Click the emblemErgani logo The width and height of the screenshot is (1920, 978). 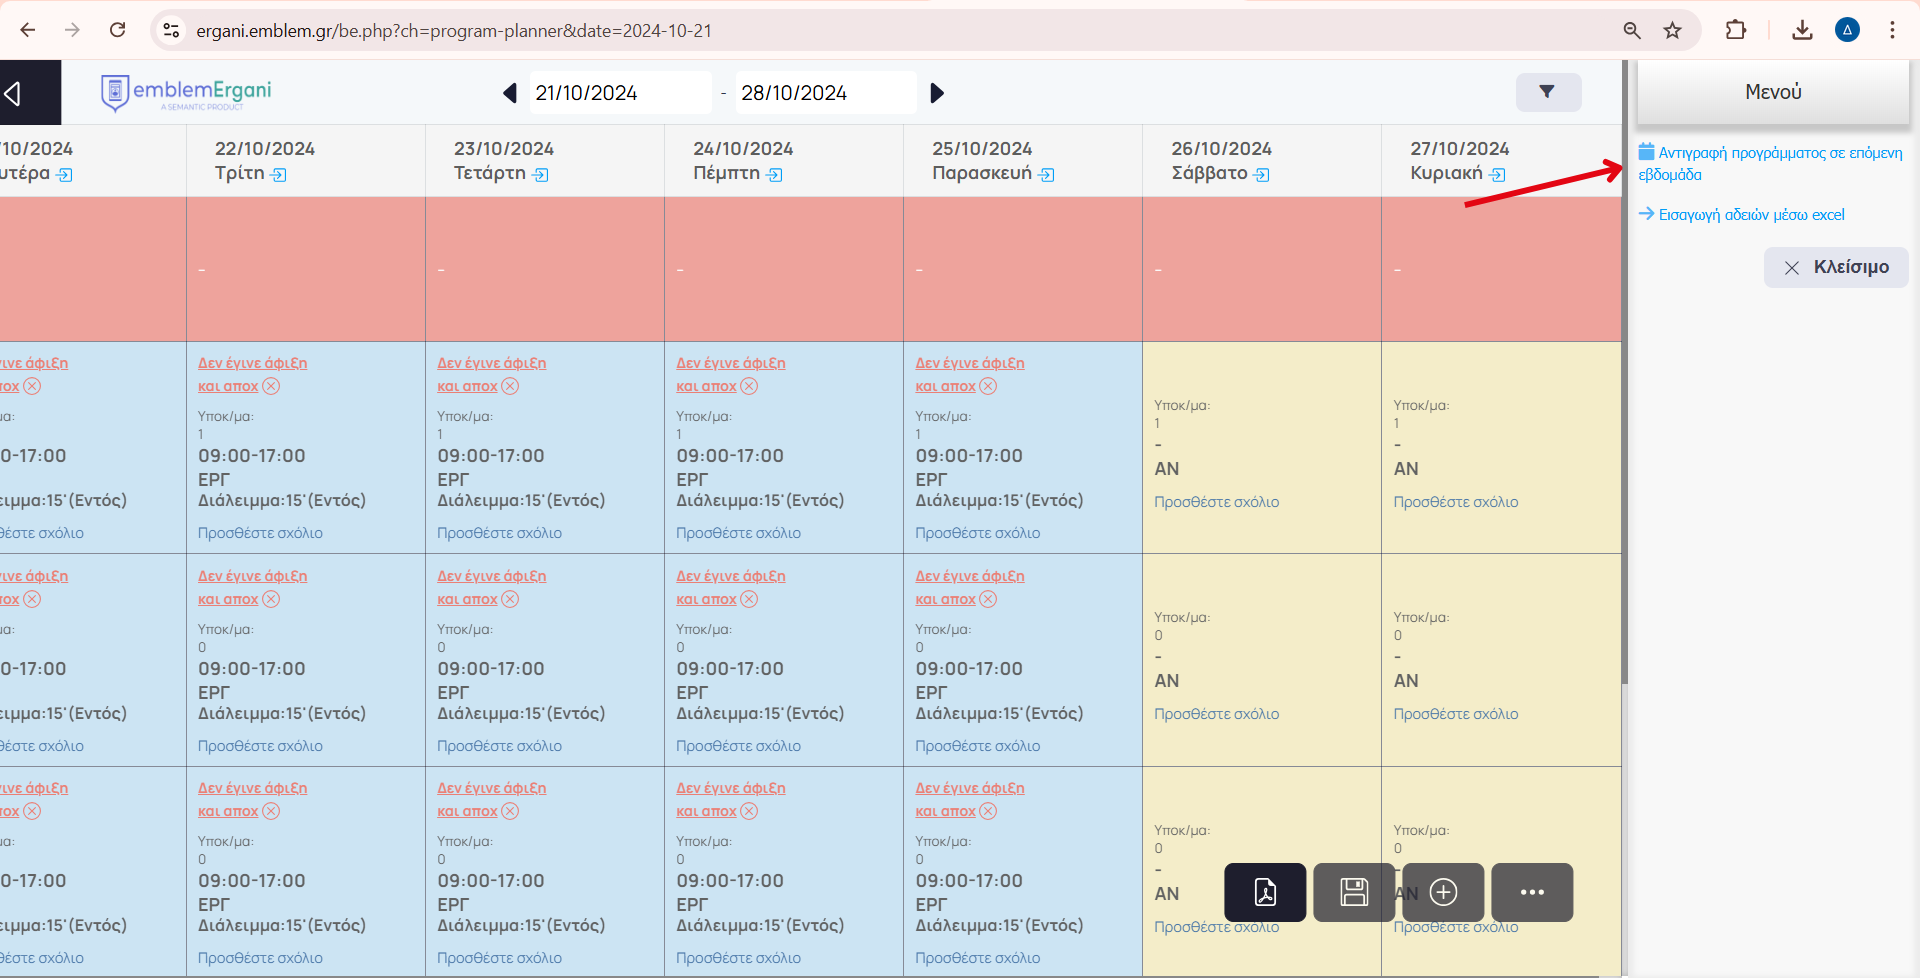click(x=187, y=93)
